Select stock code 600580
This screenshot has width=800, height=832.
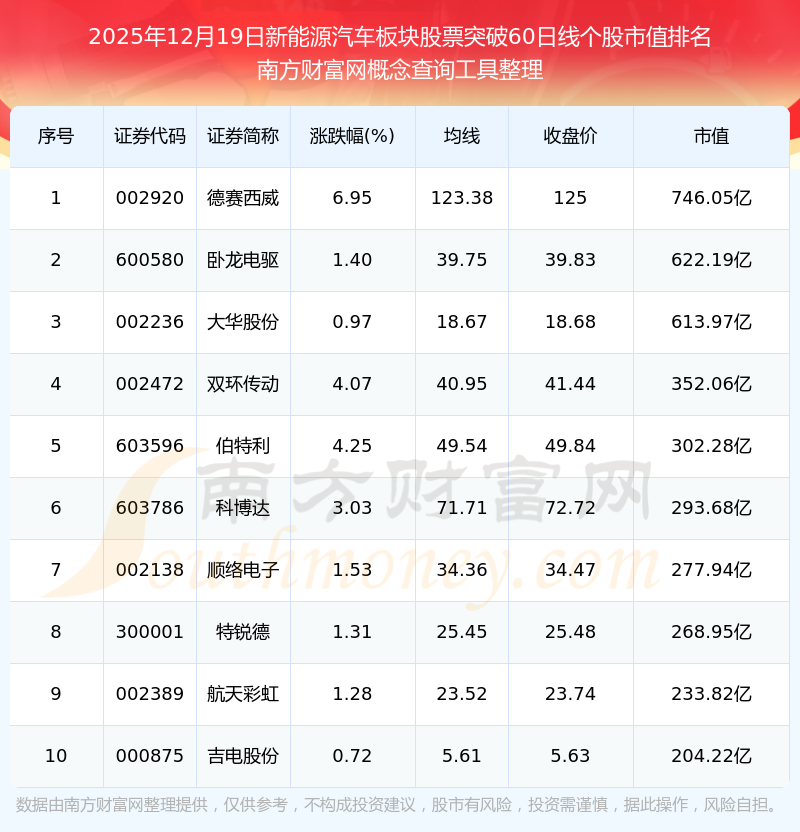coord(150,260)
